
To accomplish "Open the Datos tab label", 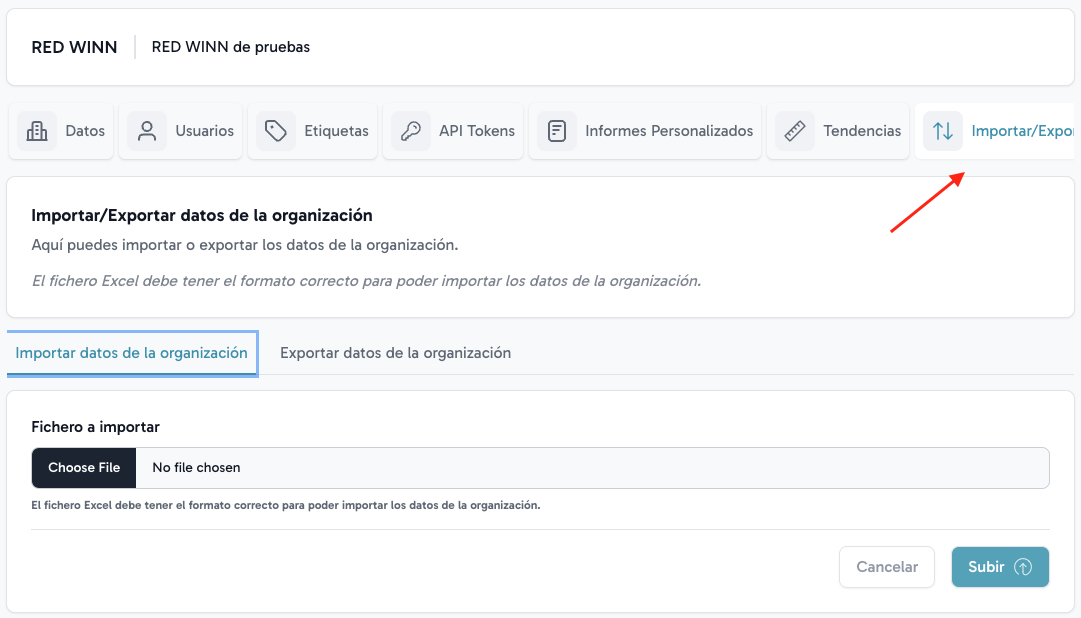I will (x=85, y=131).
